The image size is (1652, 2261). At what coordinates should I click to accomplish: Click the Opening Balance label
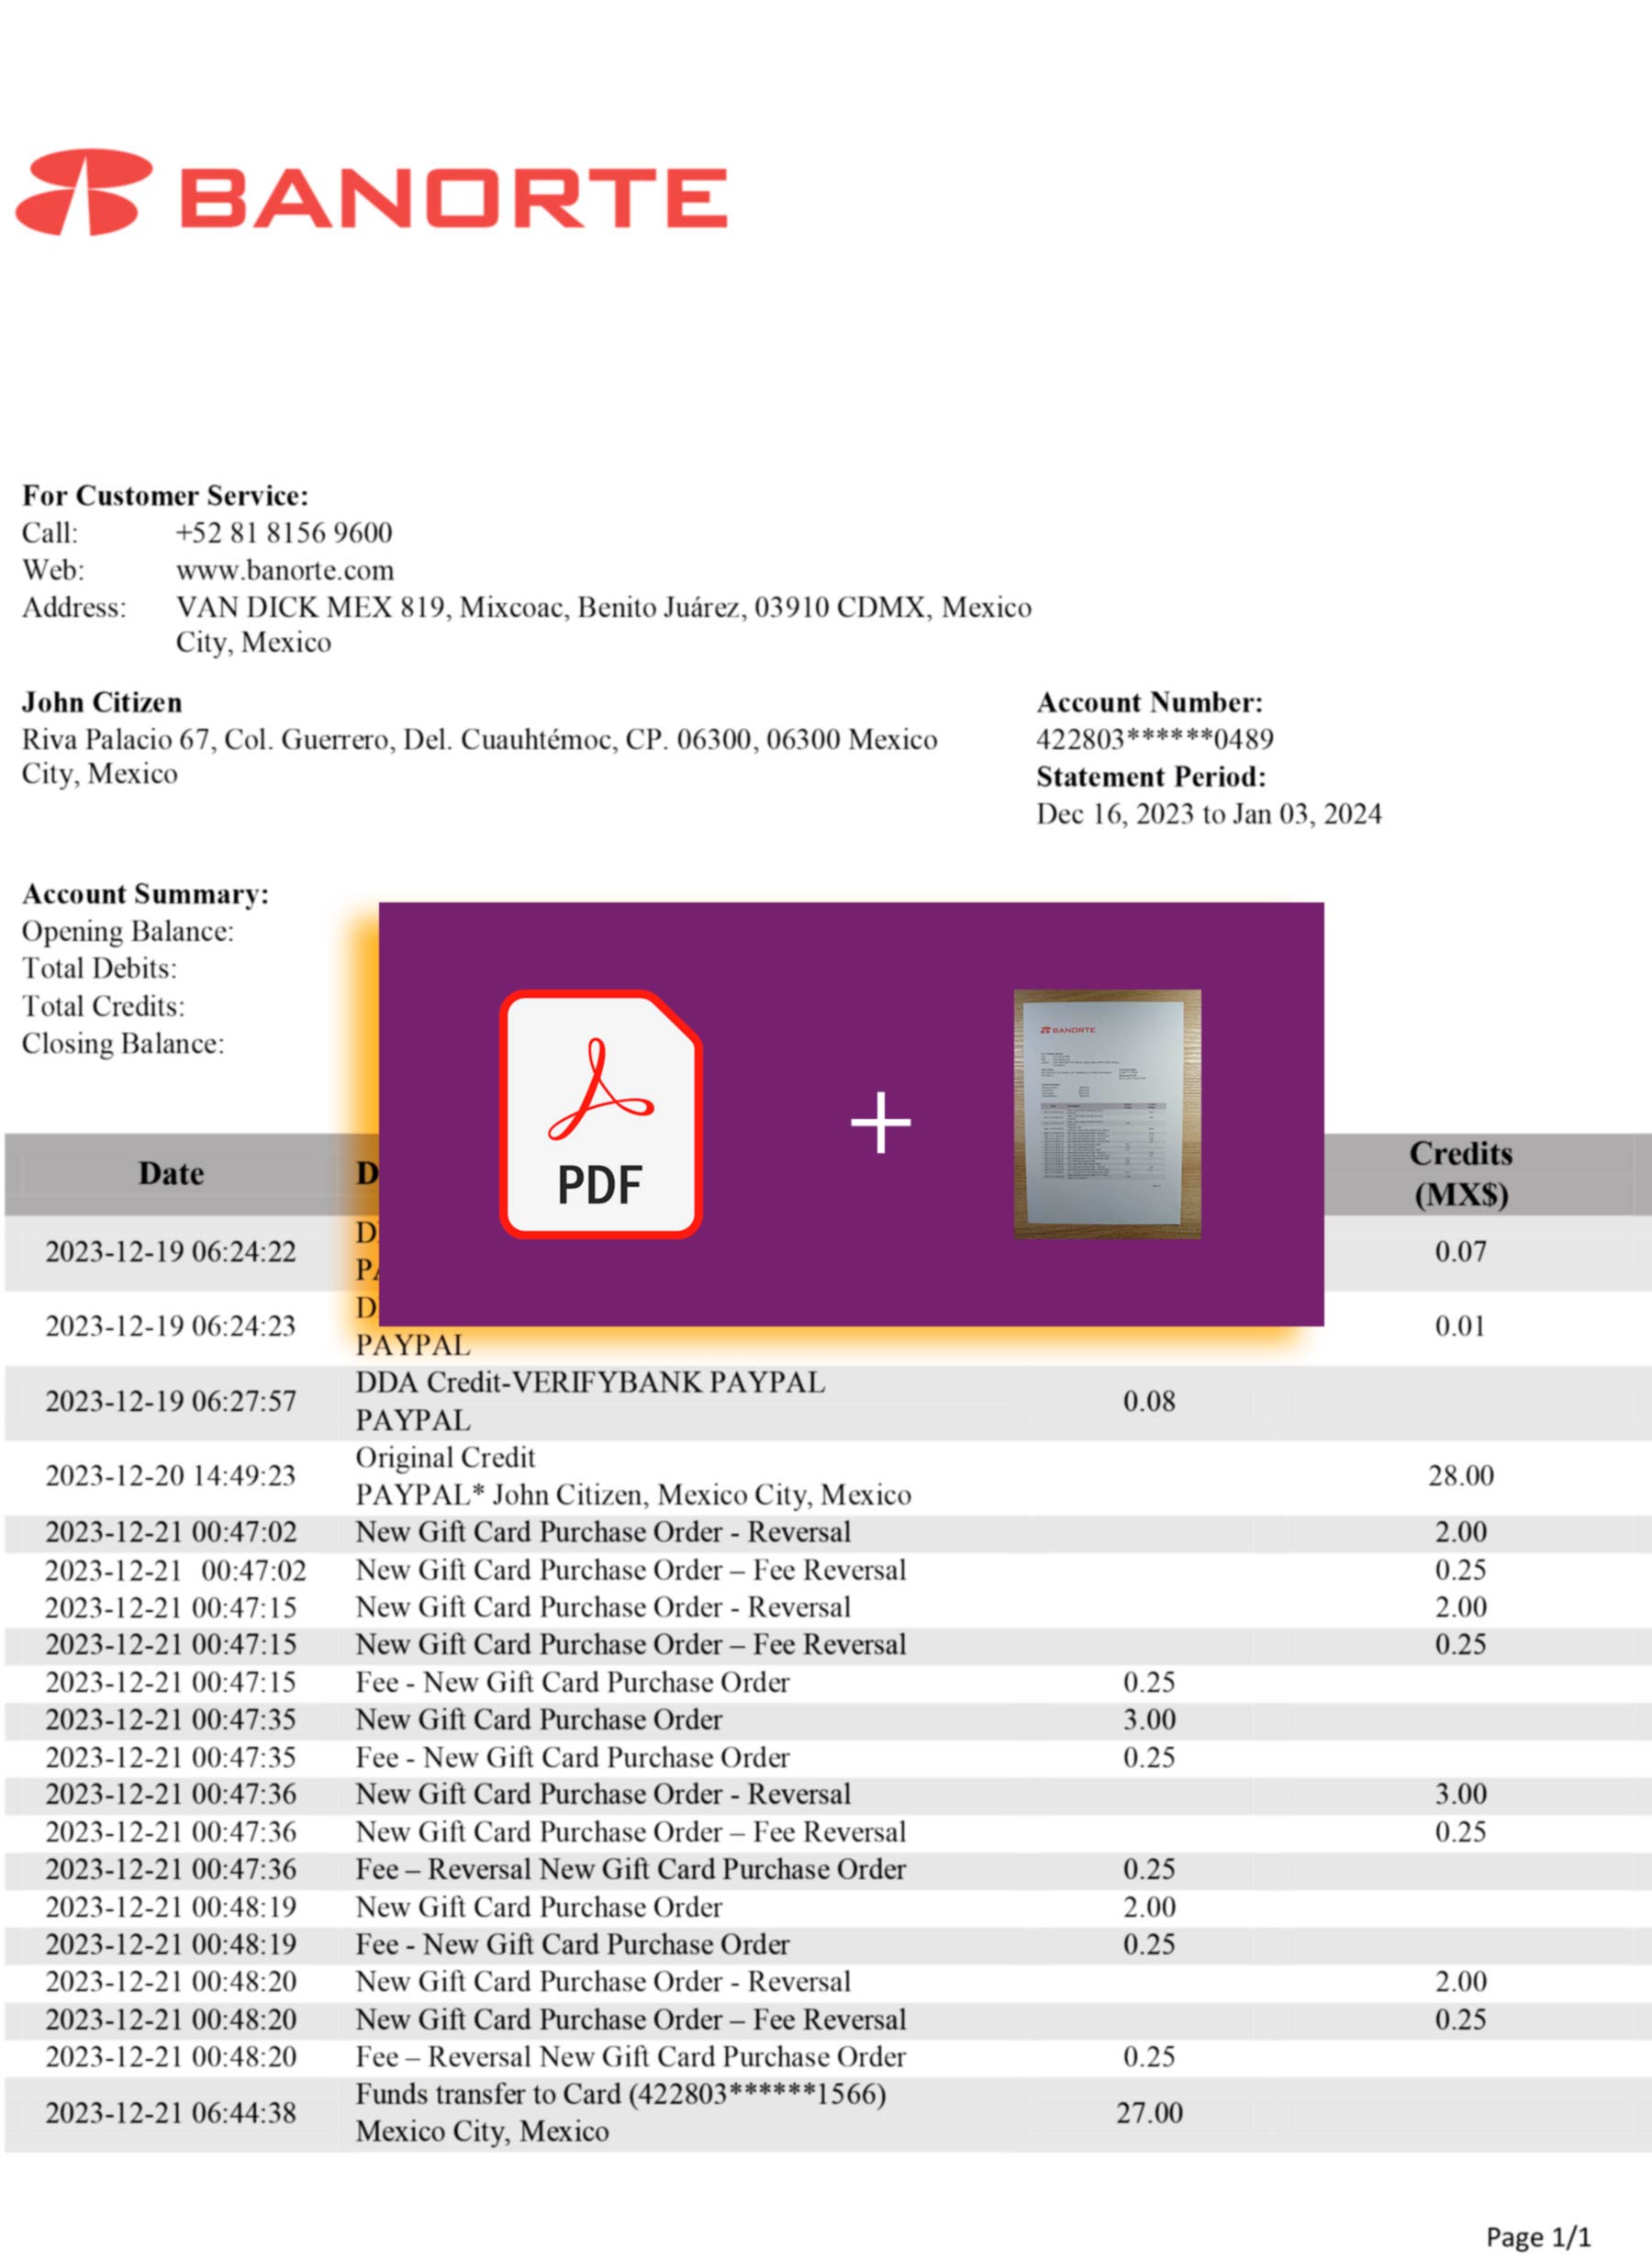128,931
